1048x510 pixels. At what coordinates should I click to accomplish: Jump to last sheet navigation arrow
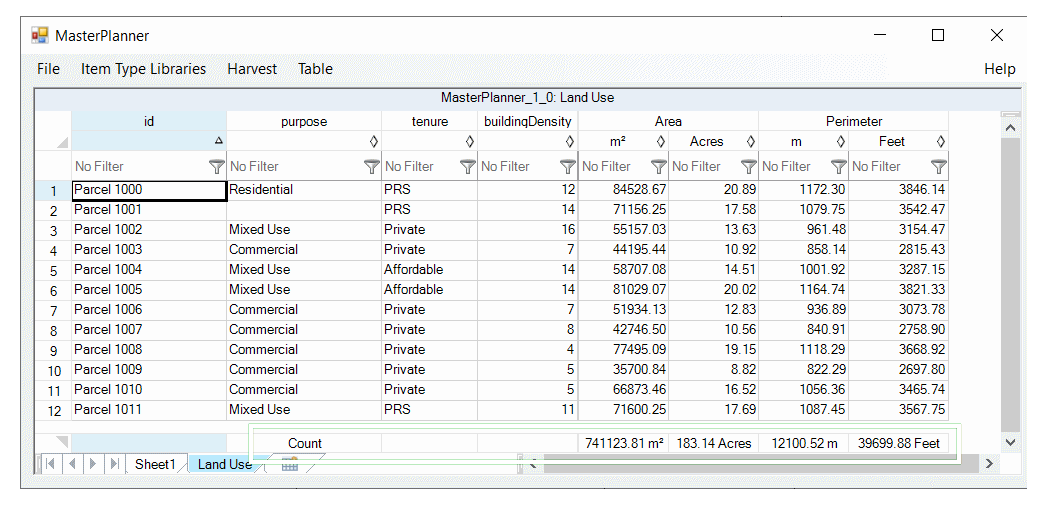114,463
